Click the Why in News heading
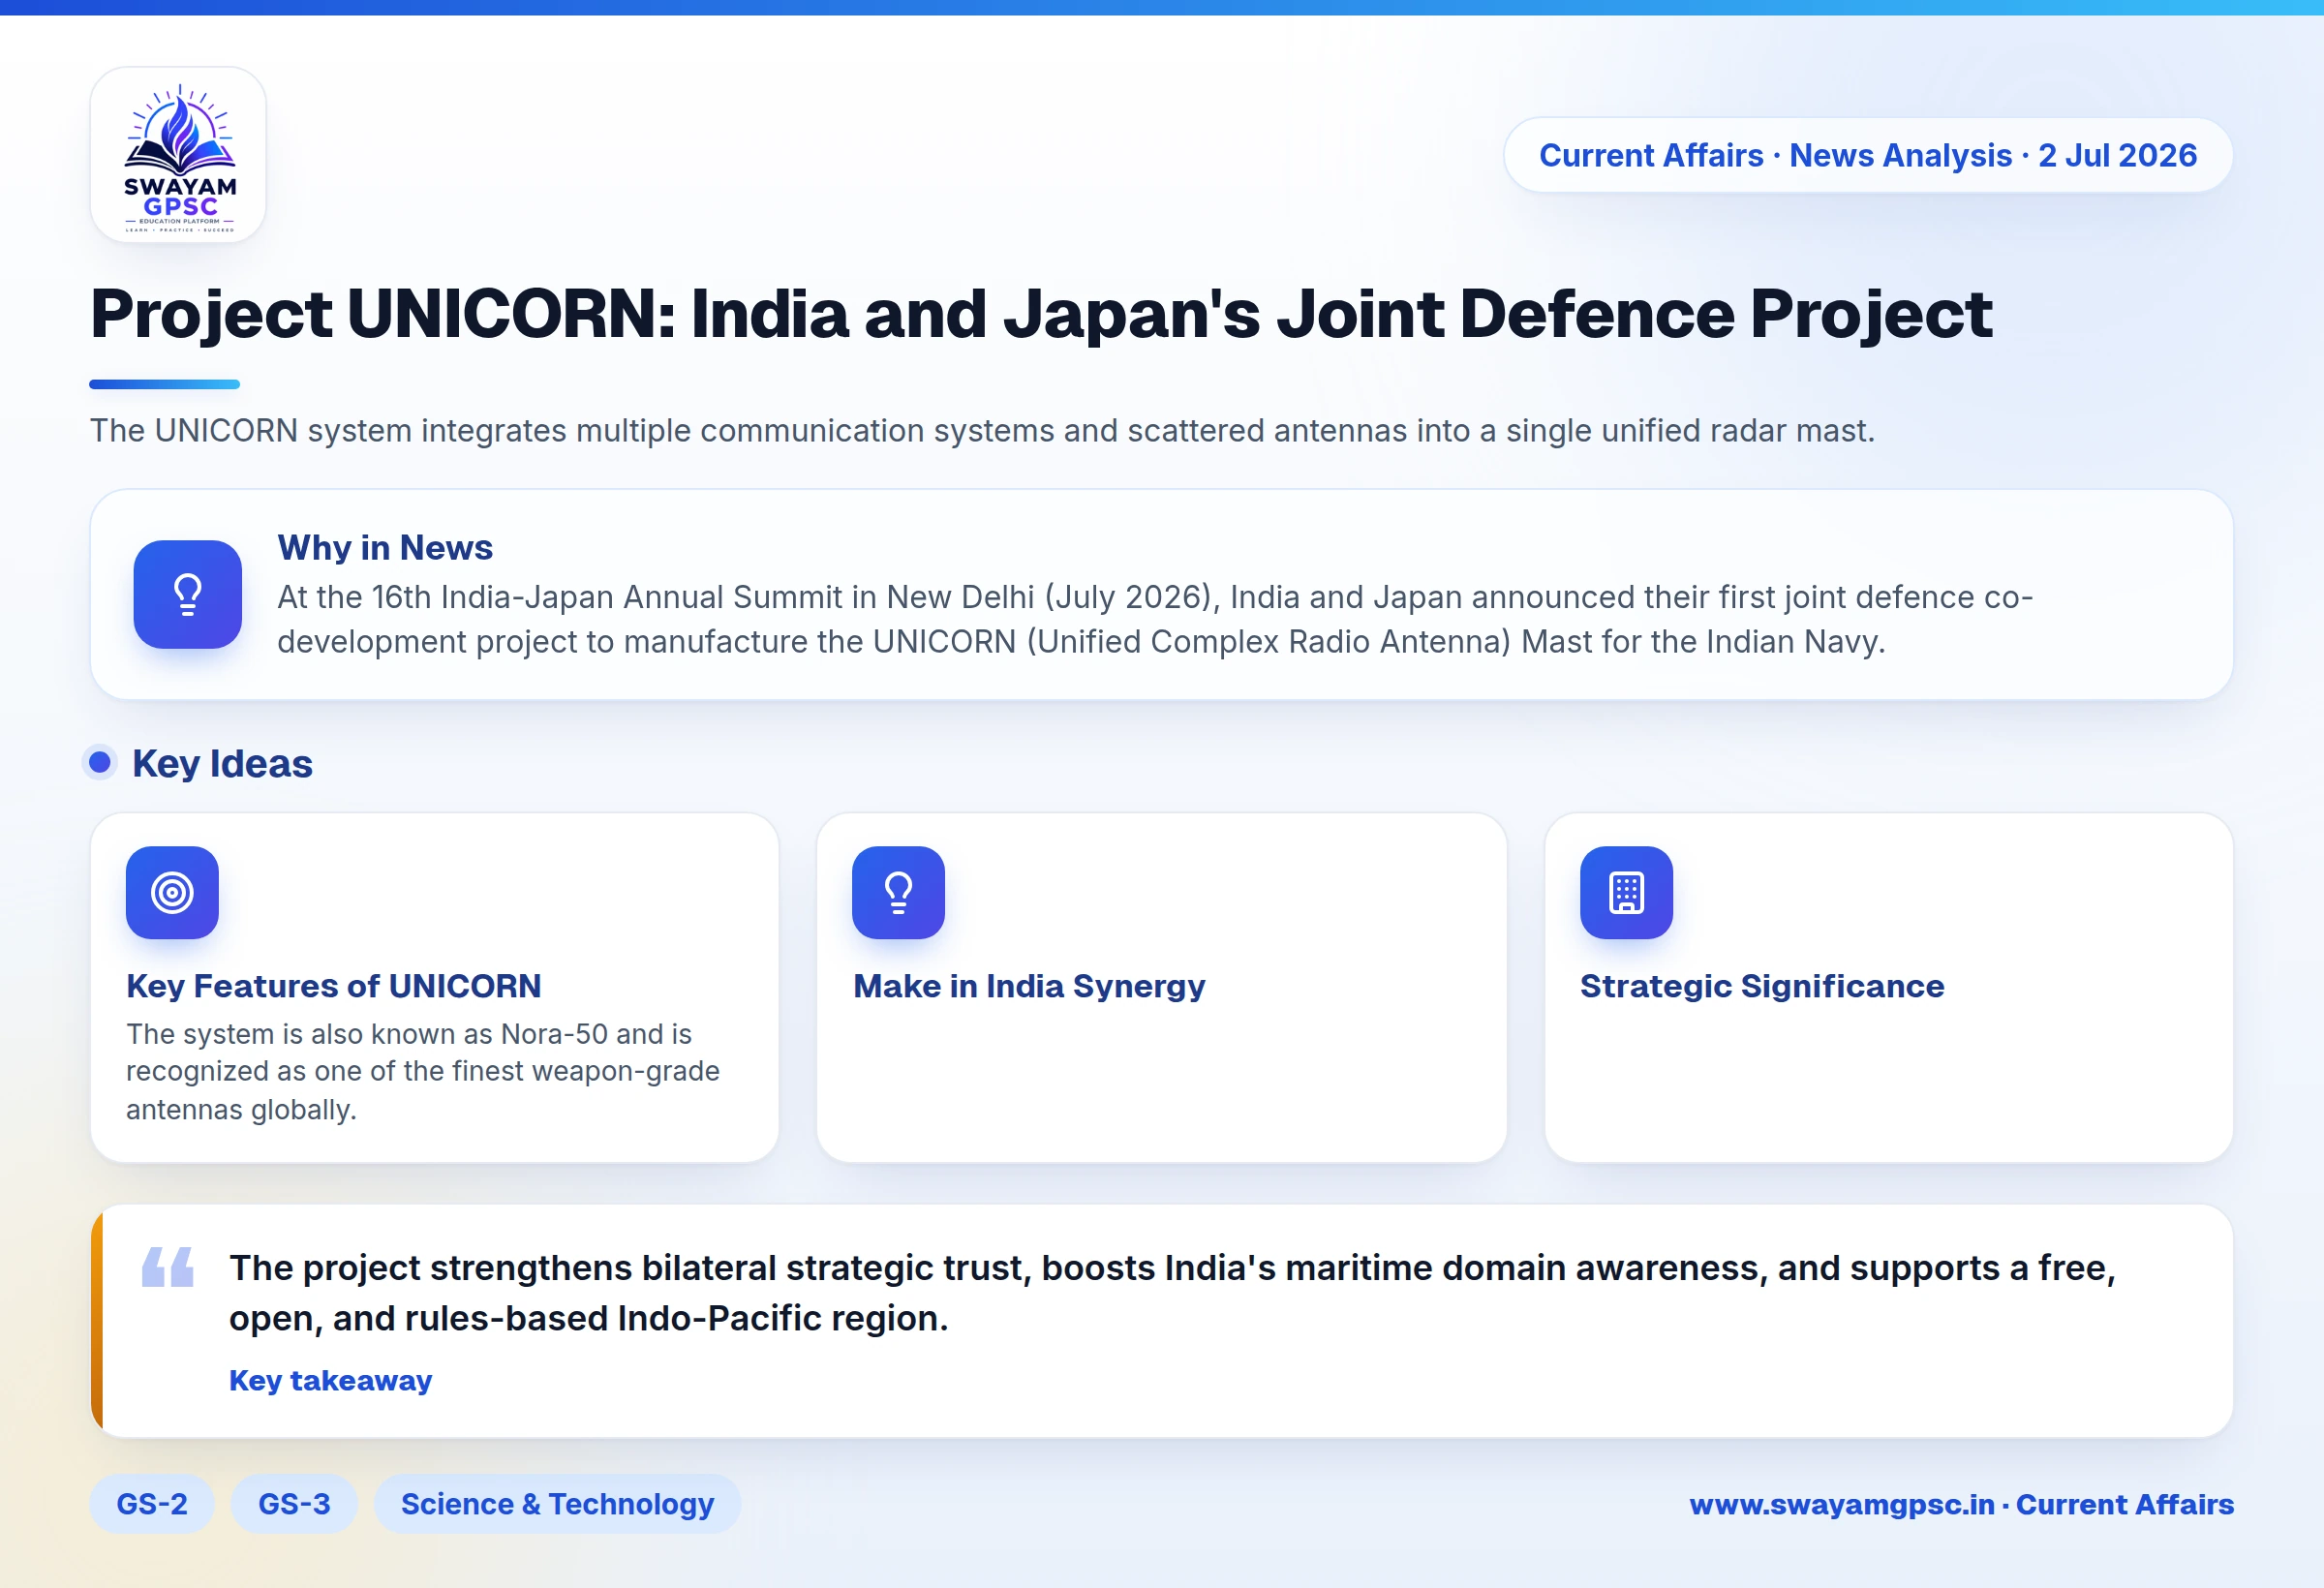The image size is (2324, 1588). [x=385, y=547]
